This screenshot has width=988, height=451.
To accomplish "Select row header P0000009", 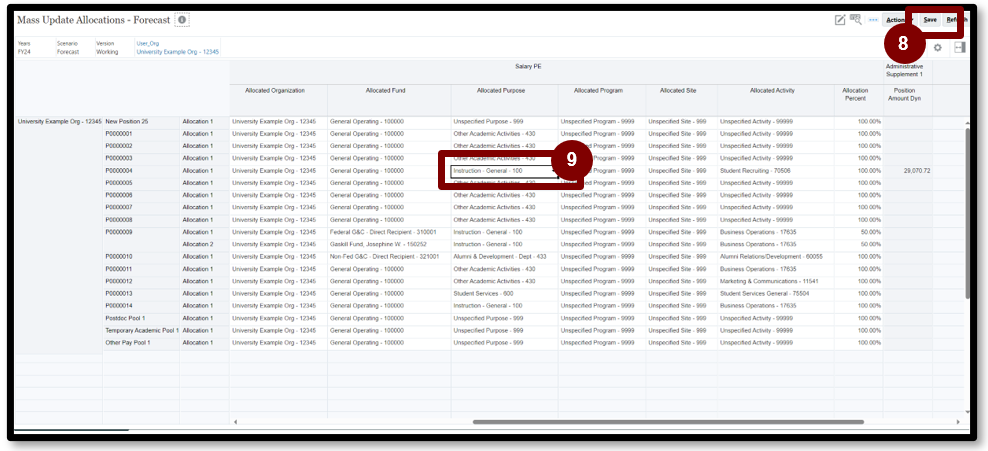I will 119,232.
